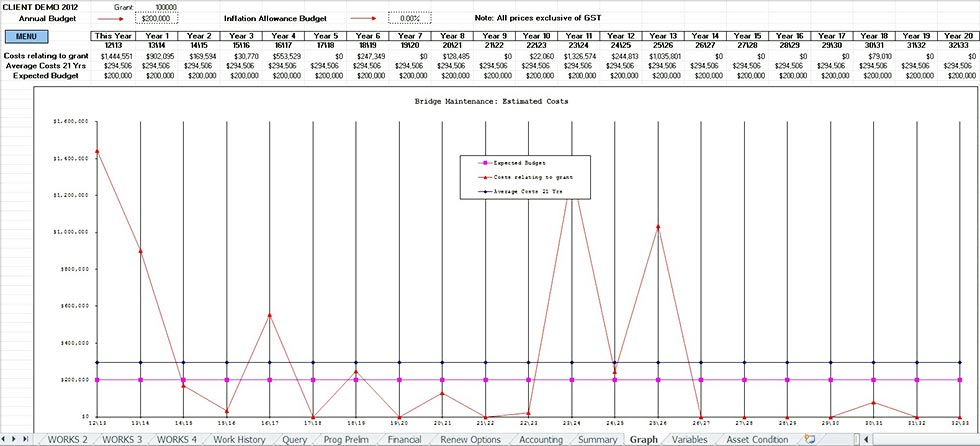Go to the Work History sheet tab
The width and height of the screenshot is (980, 446).
coord(238,438)
